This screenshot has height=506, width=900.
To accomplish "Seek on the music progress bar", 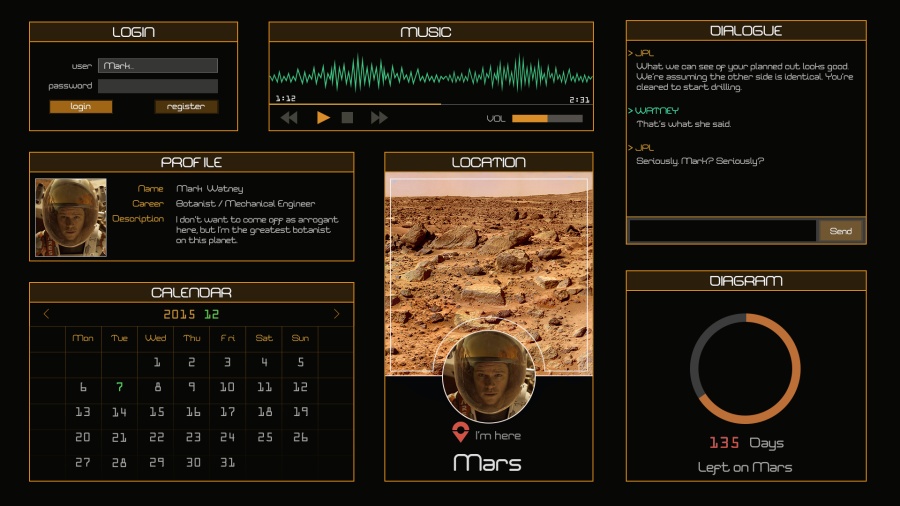I will [430, 104].
